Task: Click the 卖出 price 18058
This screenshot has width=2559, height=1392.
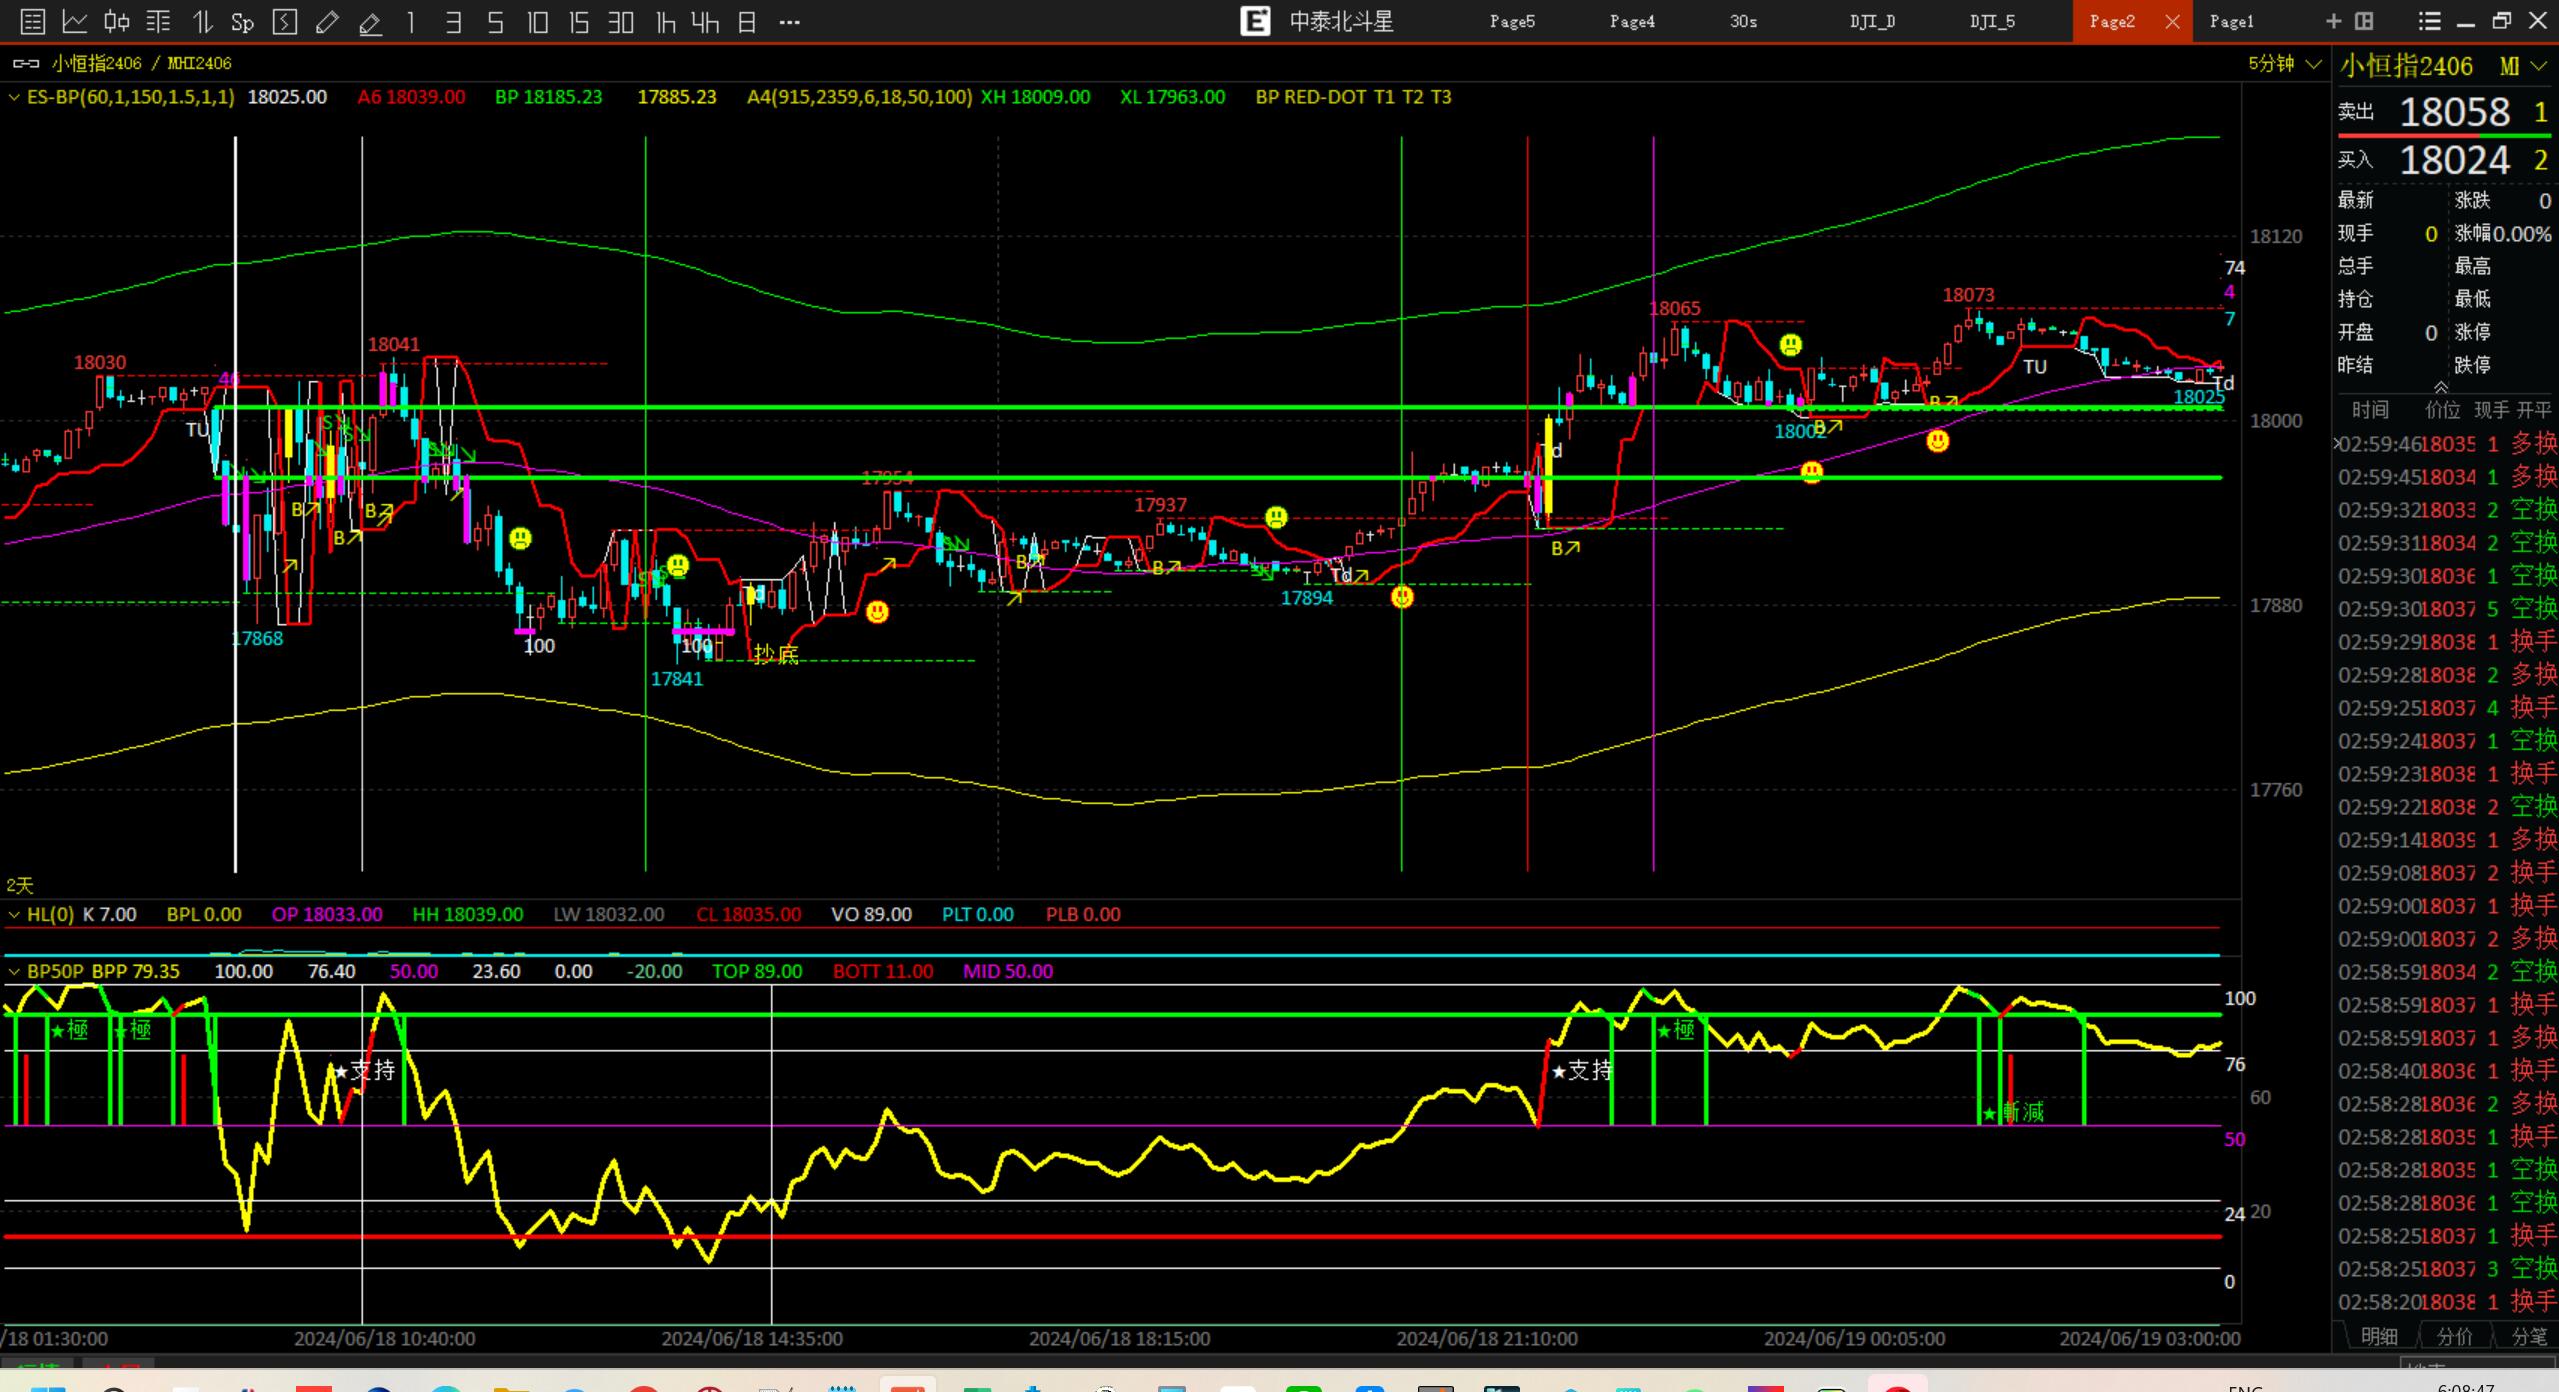Action: point(2454,112)
